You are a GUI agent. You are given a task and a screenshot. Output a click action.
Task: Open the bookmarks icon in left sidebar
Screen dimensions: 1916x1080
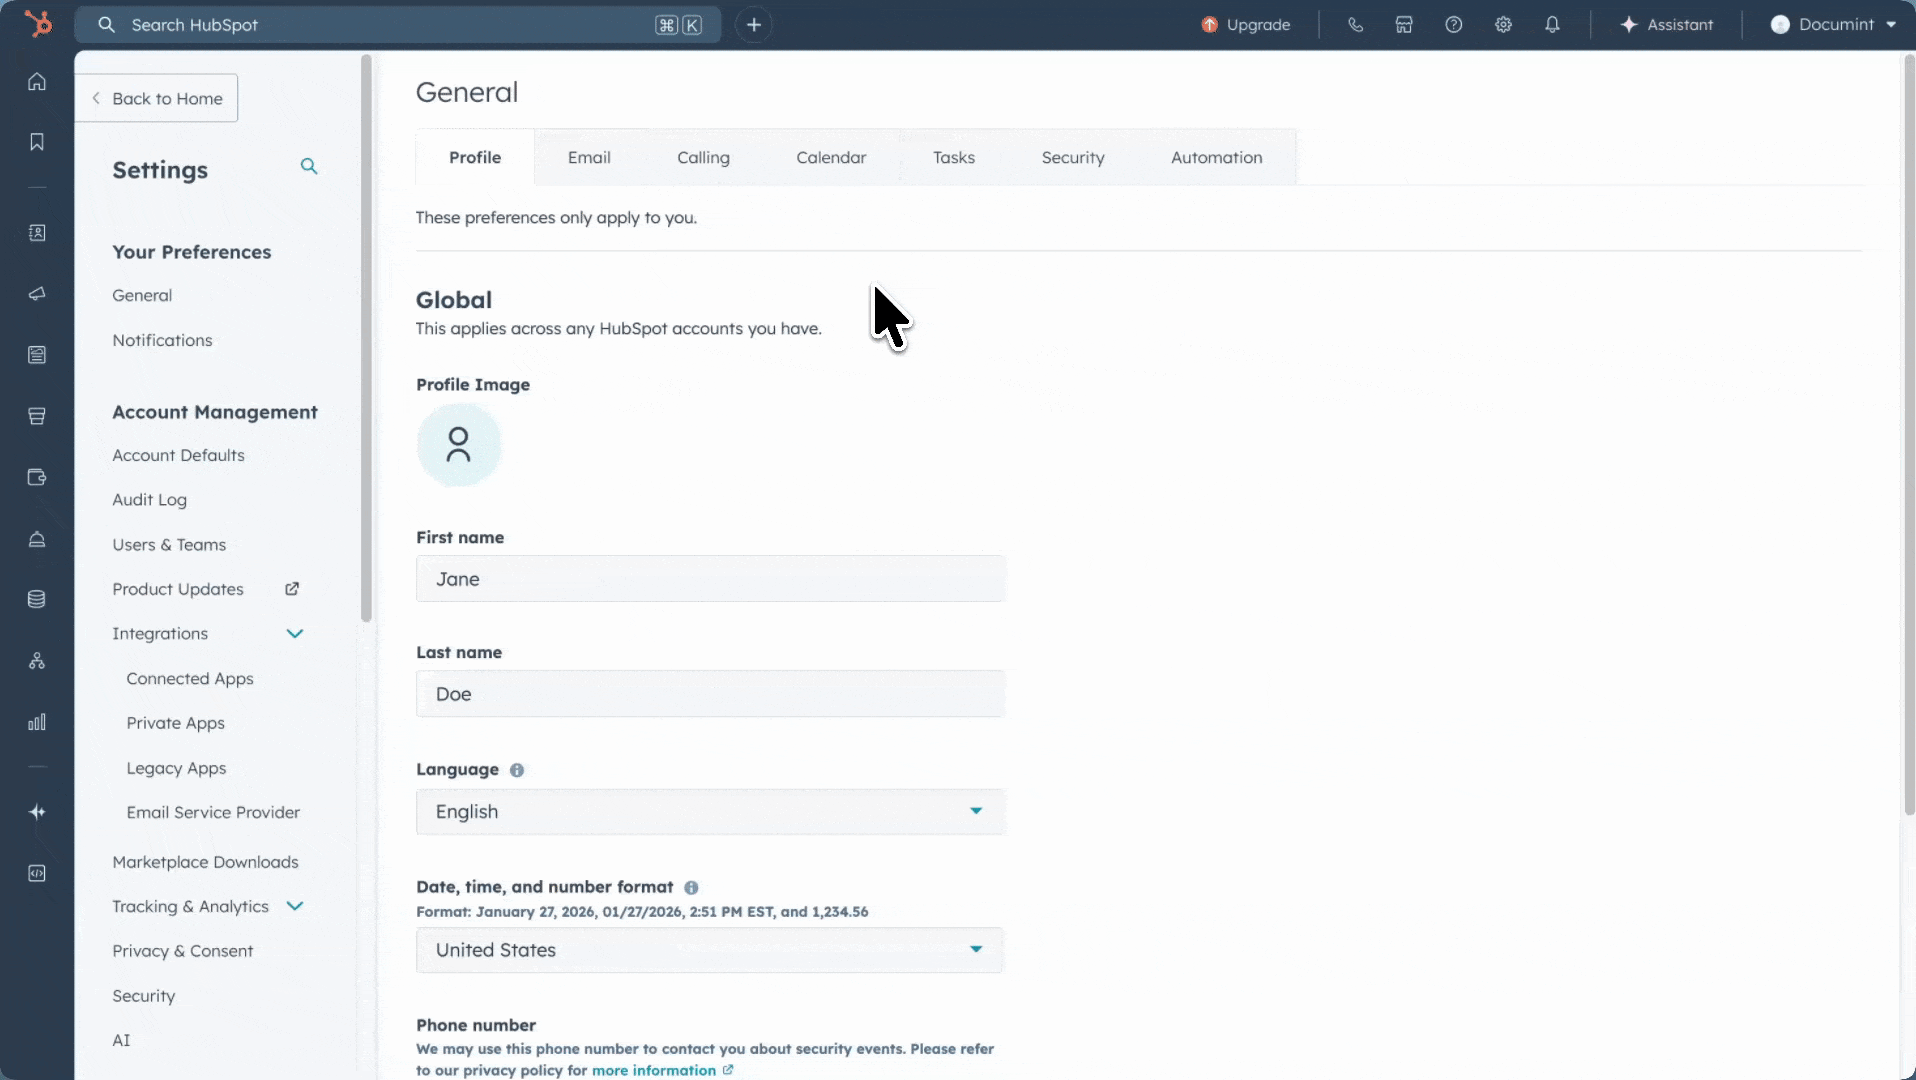click(x=37, y=142)
